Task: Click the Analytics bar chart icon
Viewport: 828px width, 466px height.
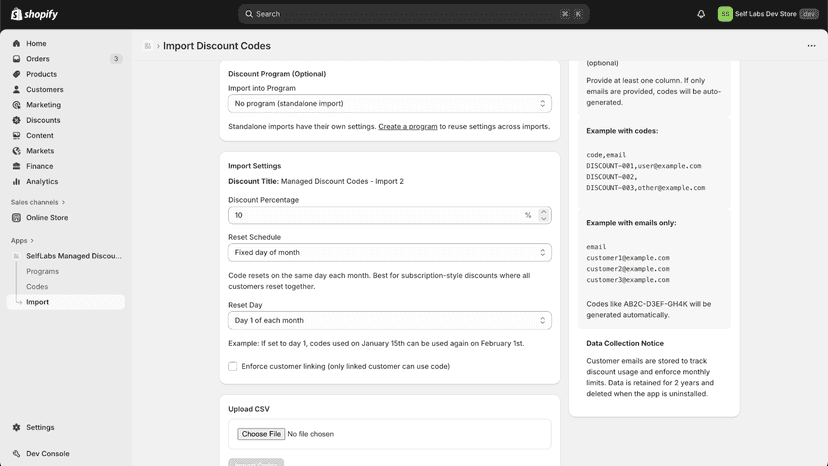Action: [x=16, y=181]
